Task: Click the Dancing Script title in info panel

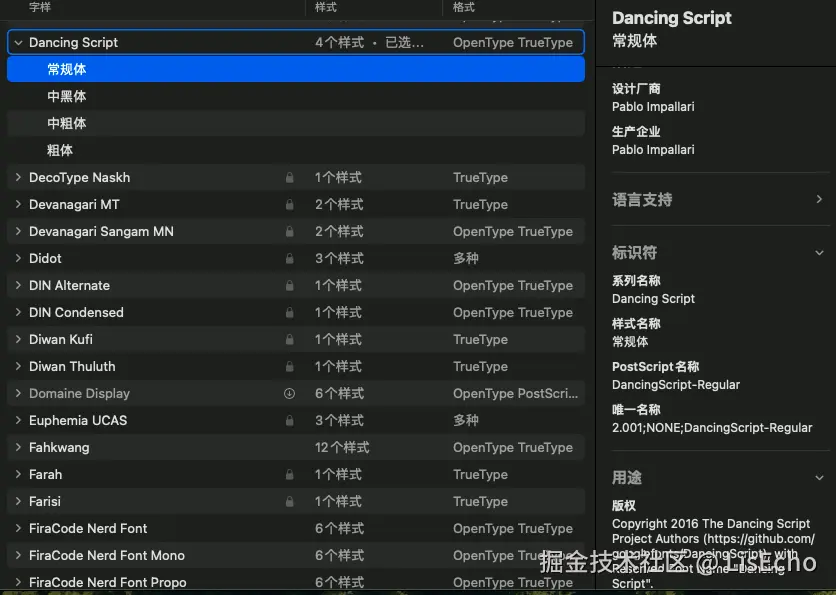Action: pos(672,18)
